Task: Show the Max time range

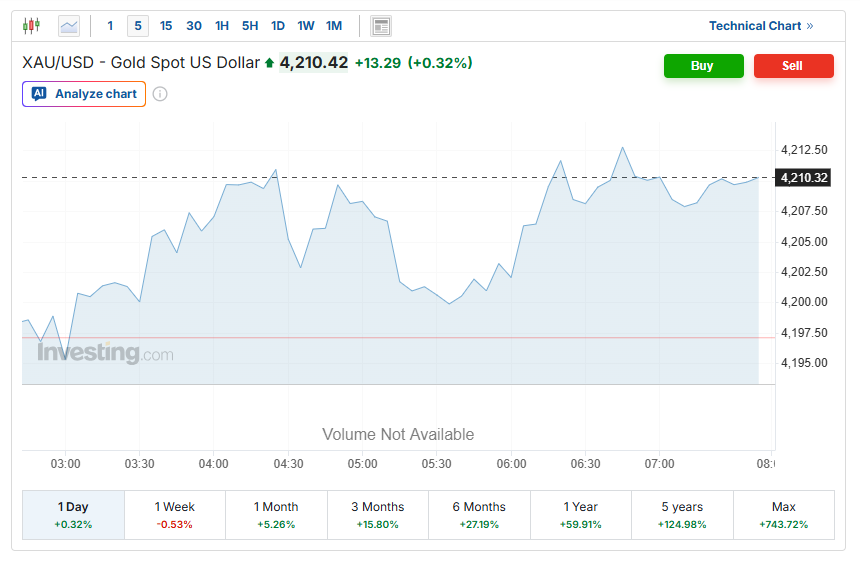Action: click(x=784, y=515)
